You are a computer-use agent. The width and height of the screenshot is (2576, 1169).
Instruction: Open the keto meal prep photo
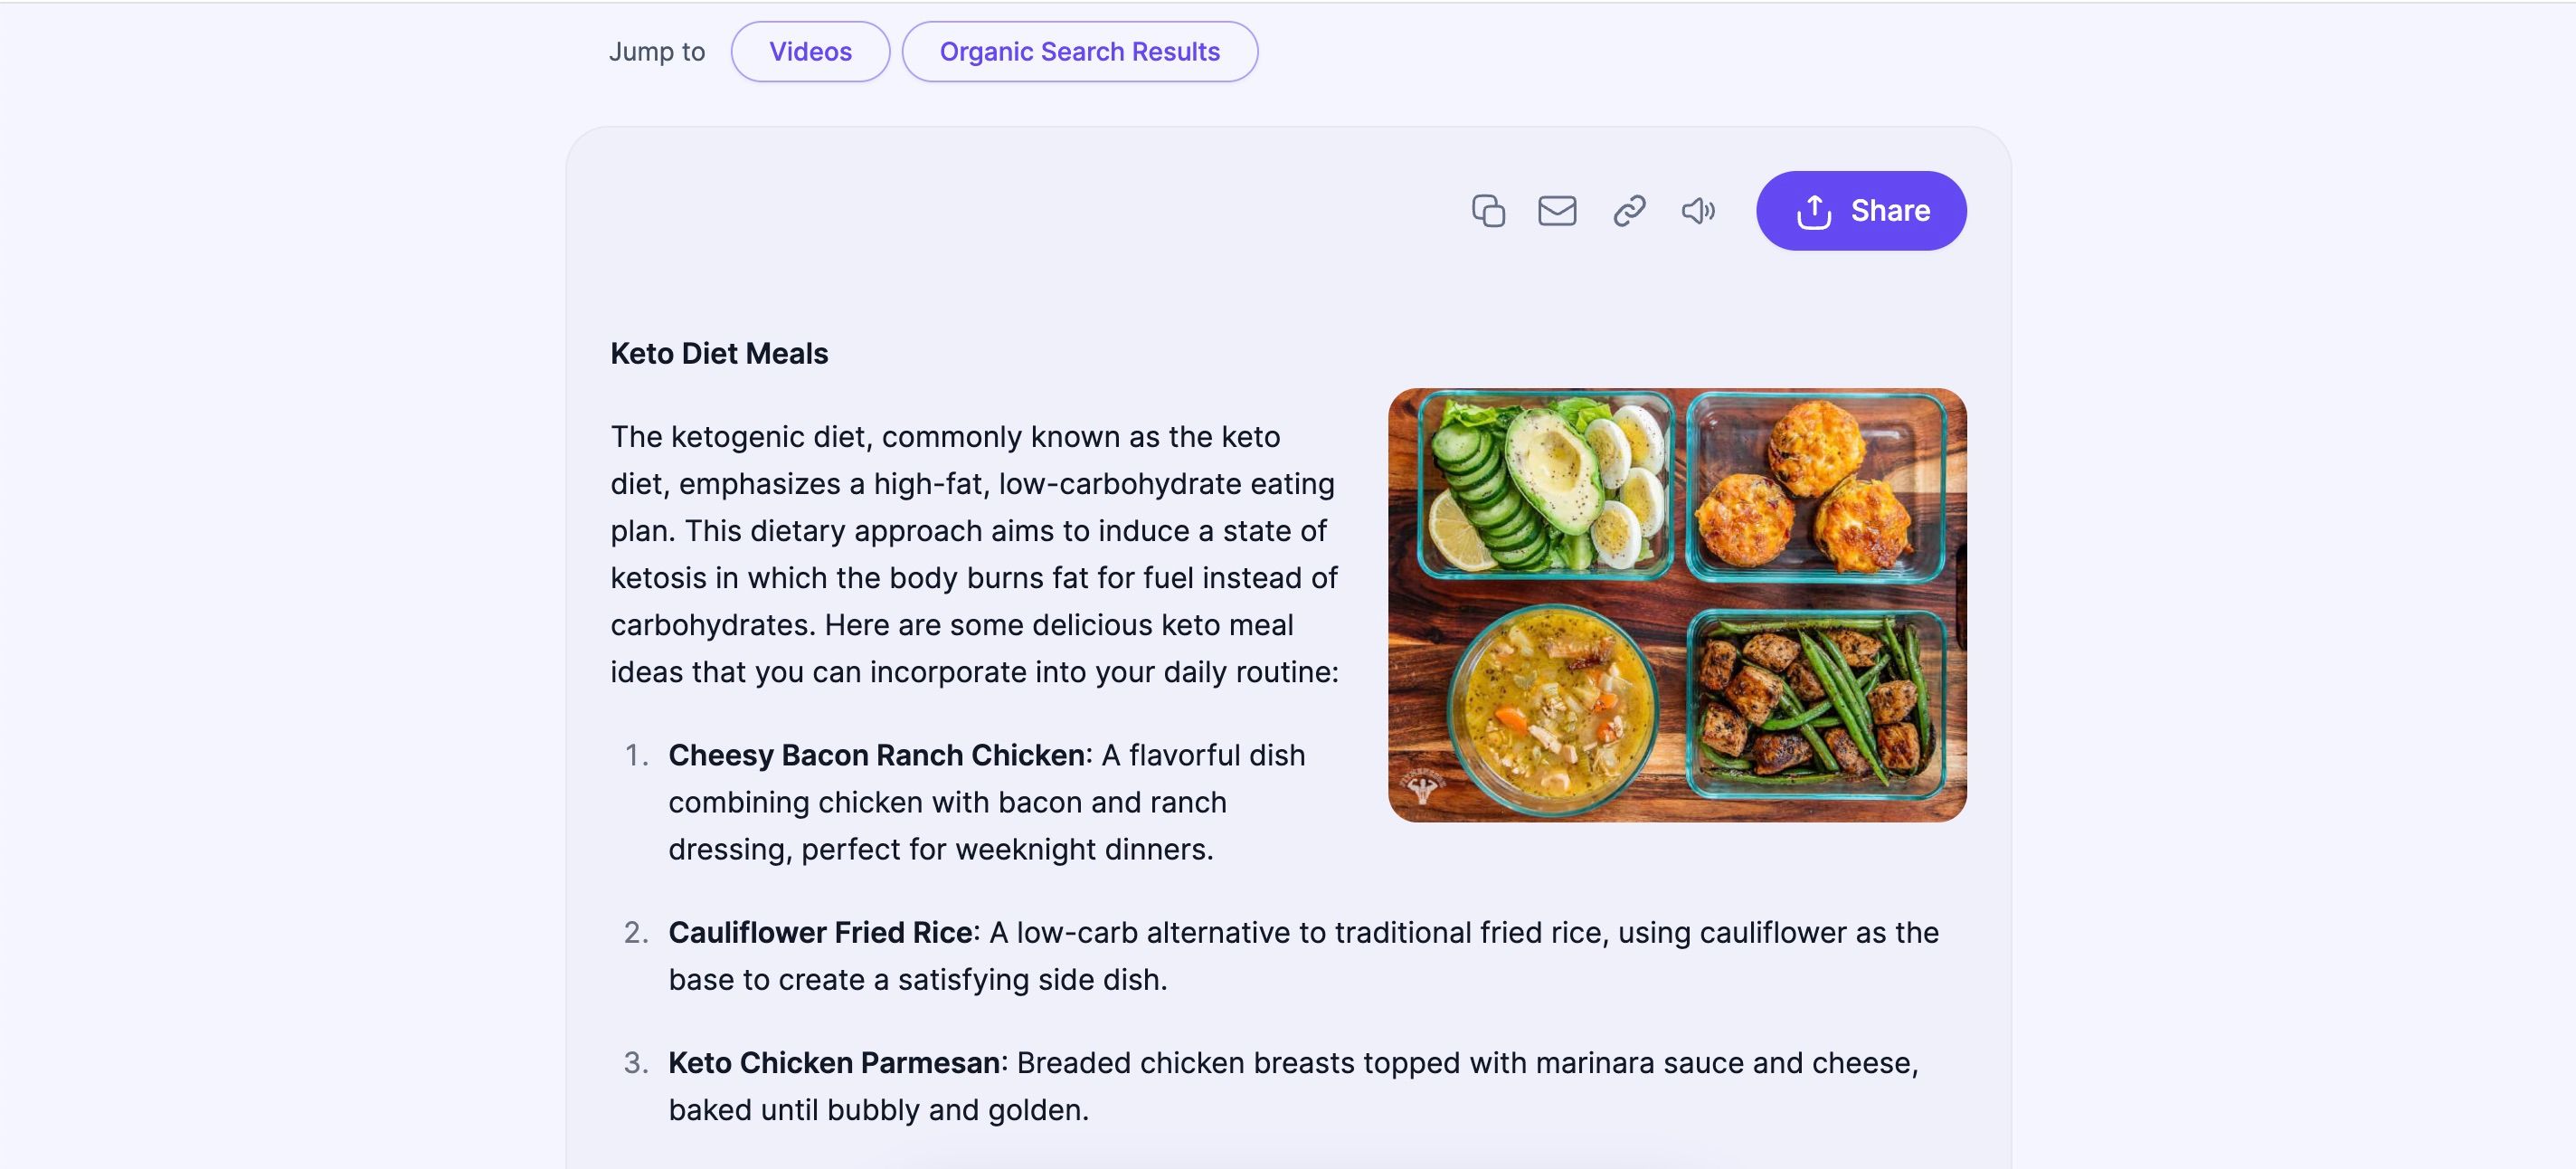point(1677,605)
